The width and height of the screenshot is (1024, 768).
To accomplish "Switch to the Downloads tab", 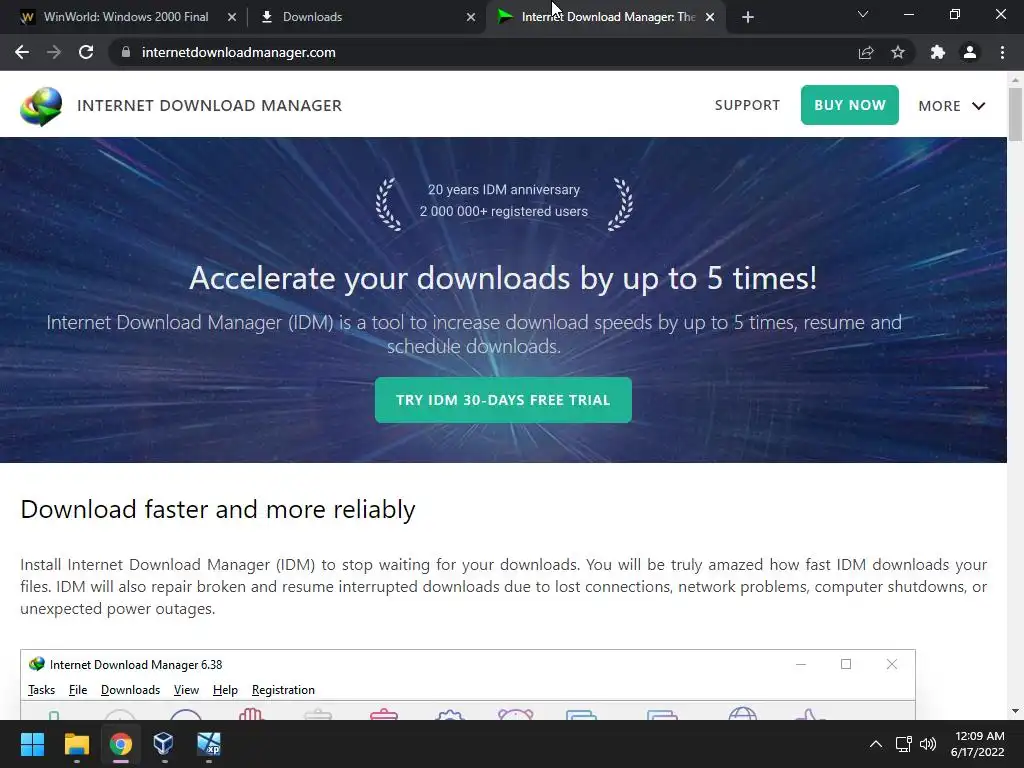I will point(366,17).
